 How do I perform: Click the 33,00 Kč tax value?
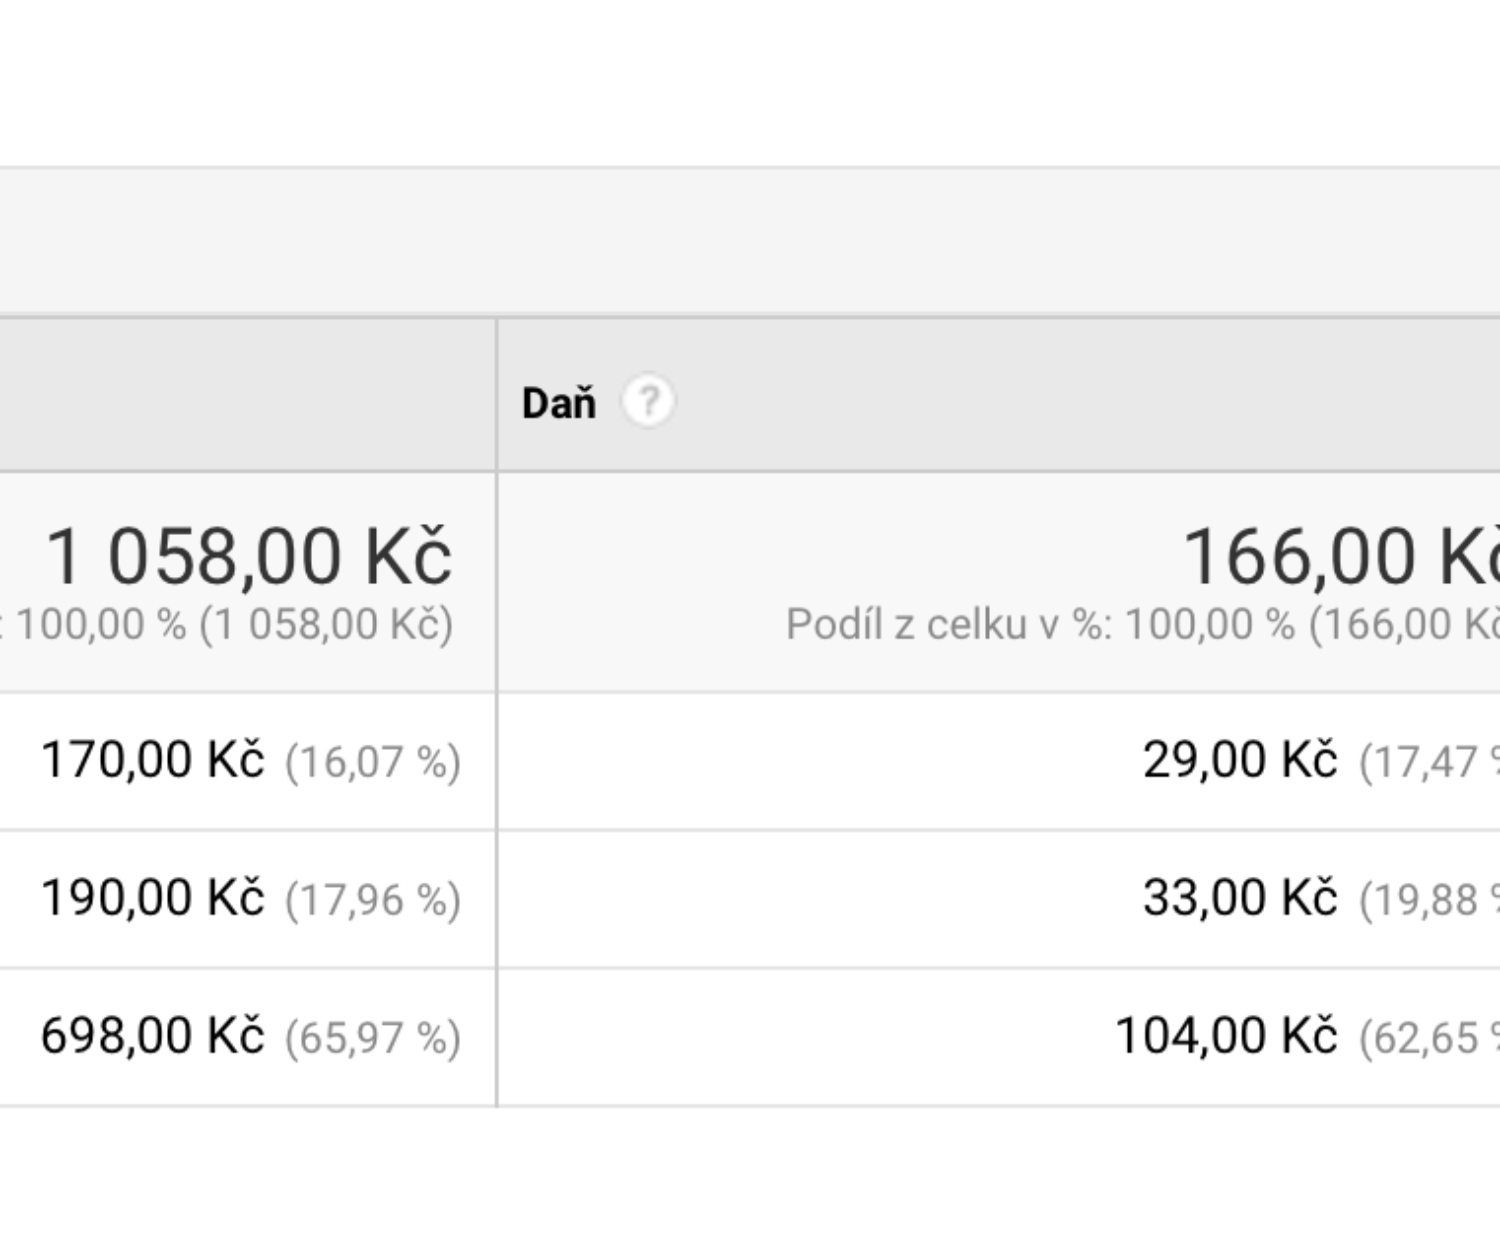(1239, 898)
